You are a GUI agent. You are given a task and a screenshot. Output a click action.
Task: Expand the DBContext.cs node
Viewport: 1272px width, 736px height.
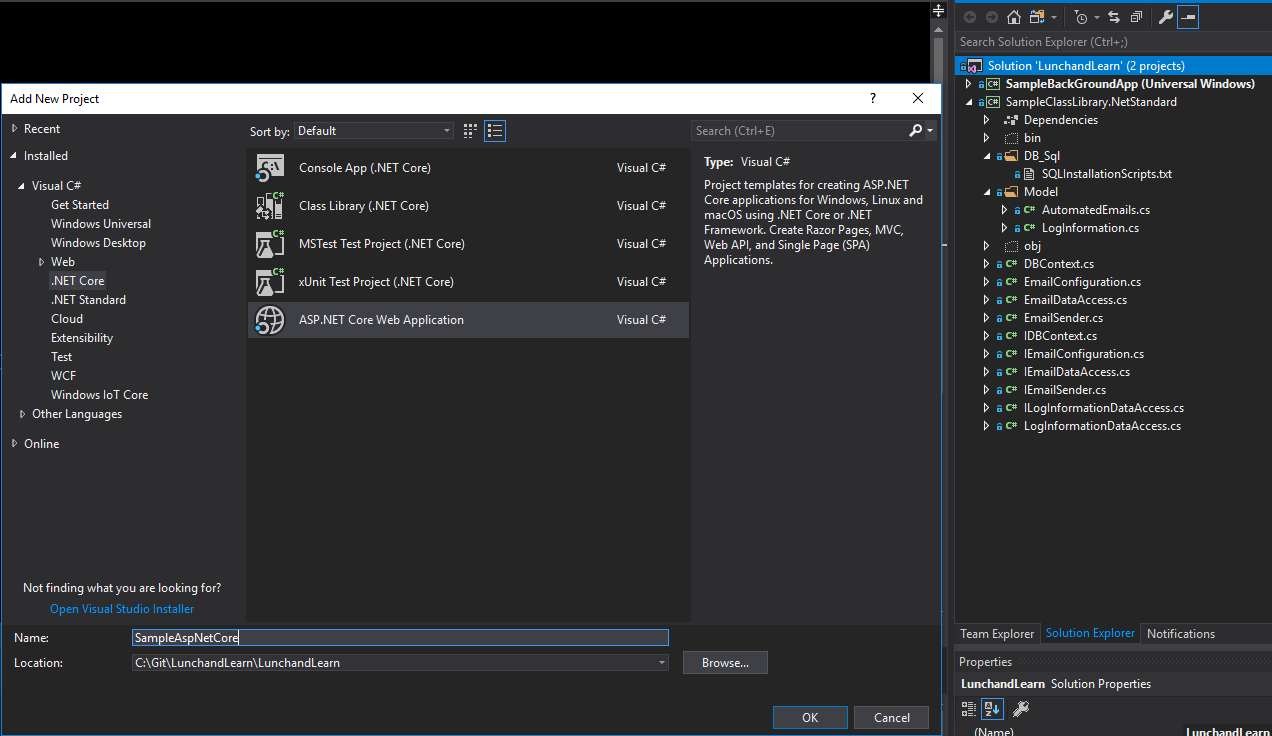coord(986,264)
